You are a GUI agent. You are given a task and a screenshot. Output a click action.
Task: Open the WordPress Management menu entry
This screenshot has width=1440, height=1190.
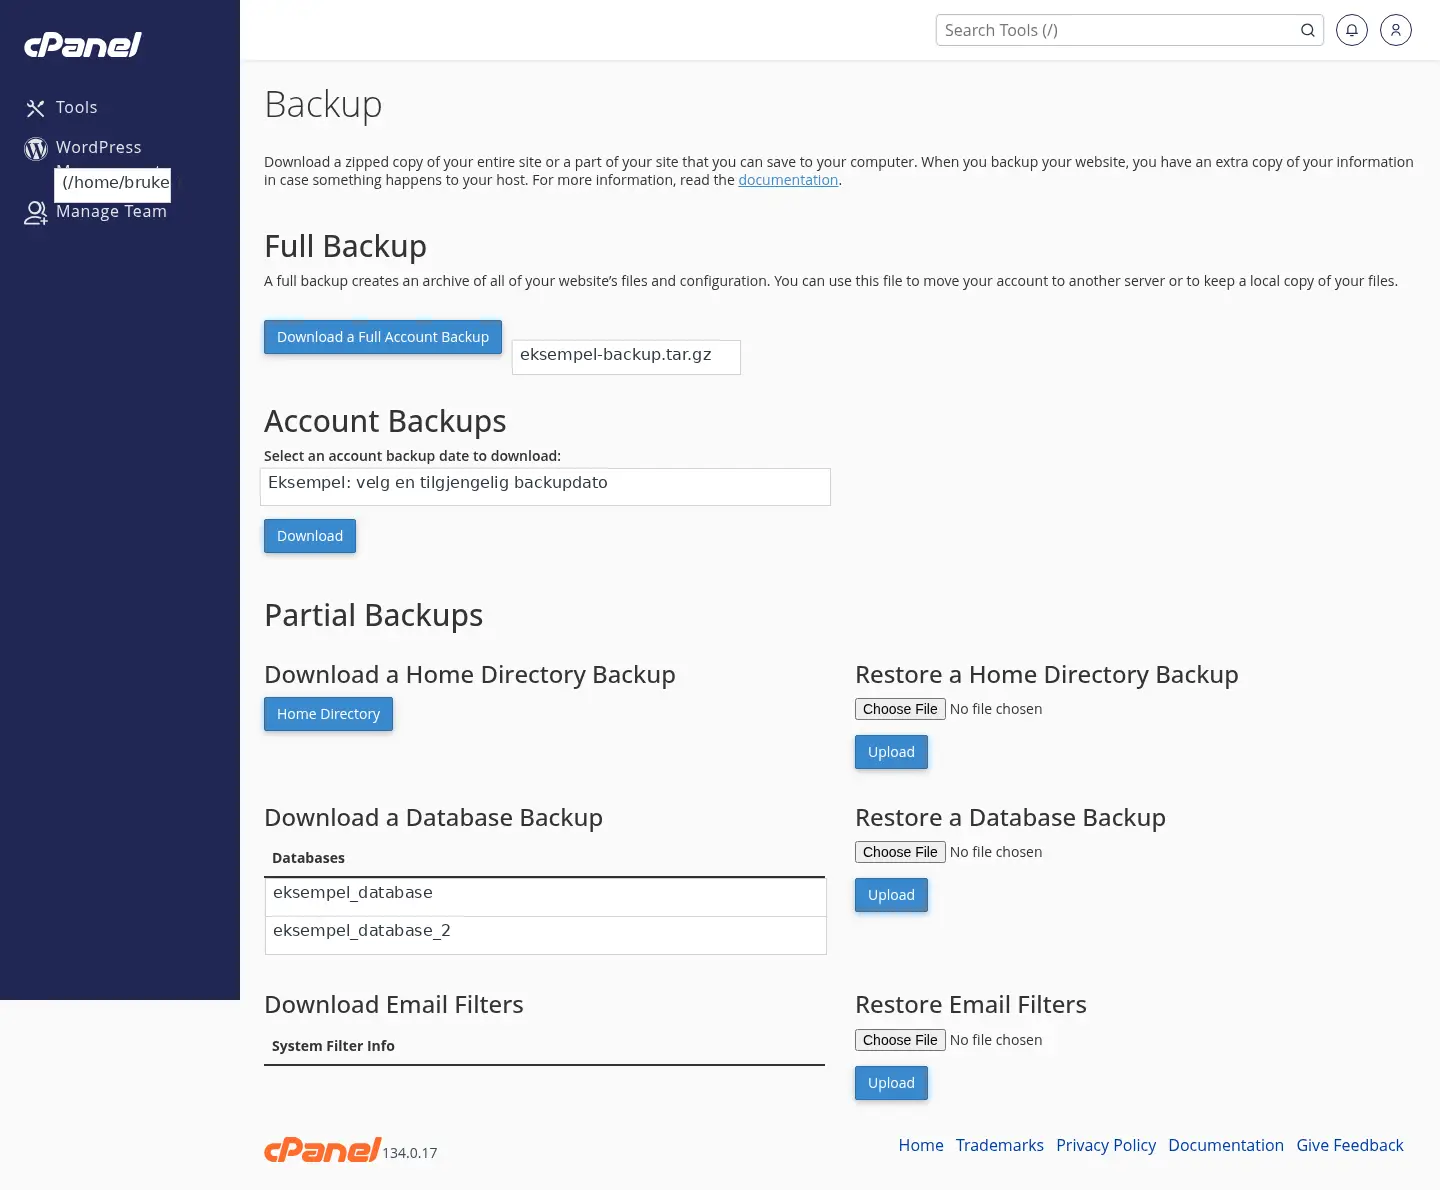pos(99,147)
